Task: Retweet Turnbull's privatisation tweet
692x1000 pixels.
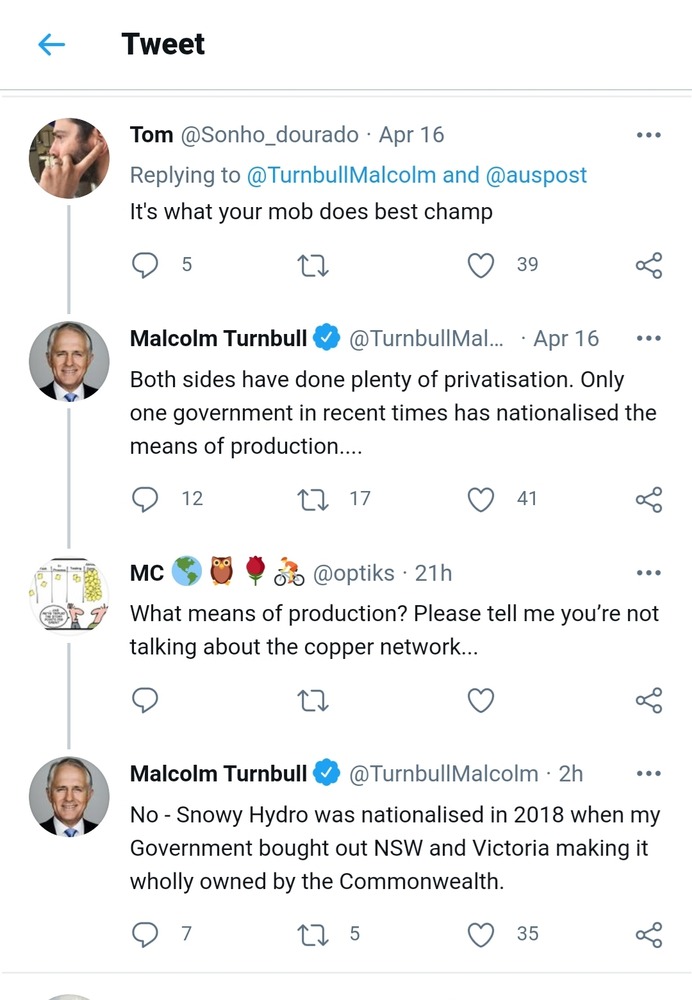Action: click(x=313, y=498)
